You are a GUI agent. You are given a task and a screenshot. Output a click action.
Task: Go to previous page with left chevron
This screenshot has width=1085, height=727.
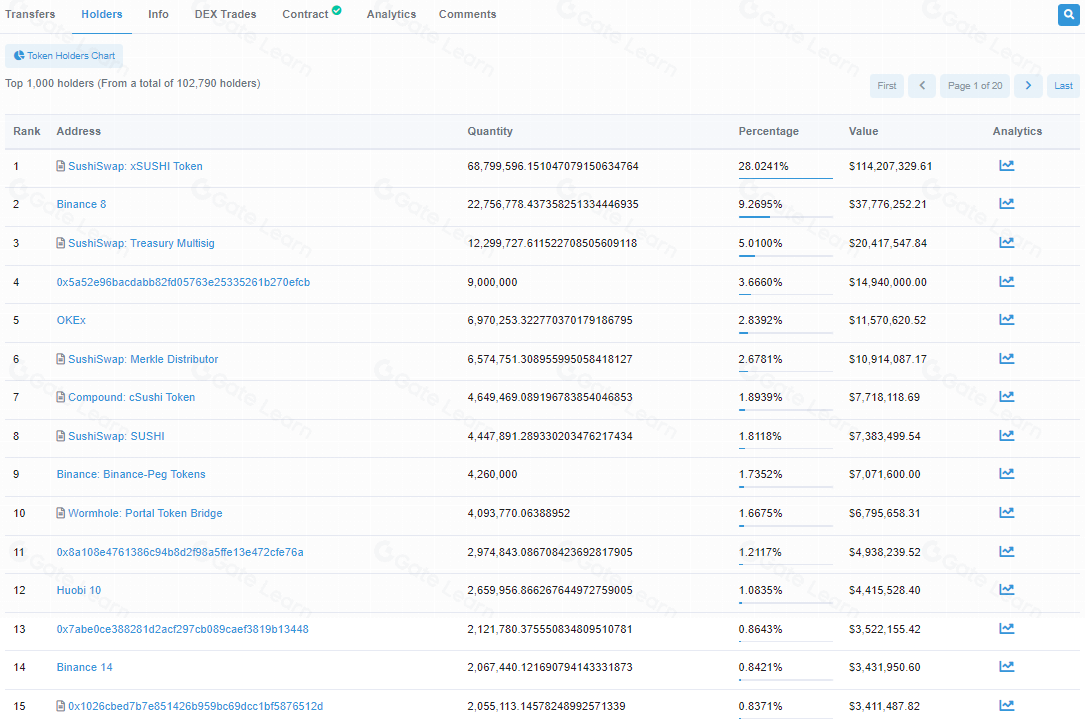922,86
